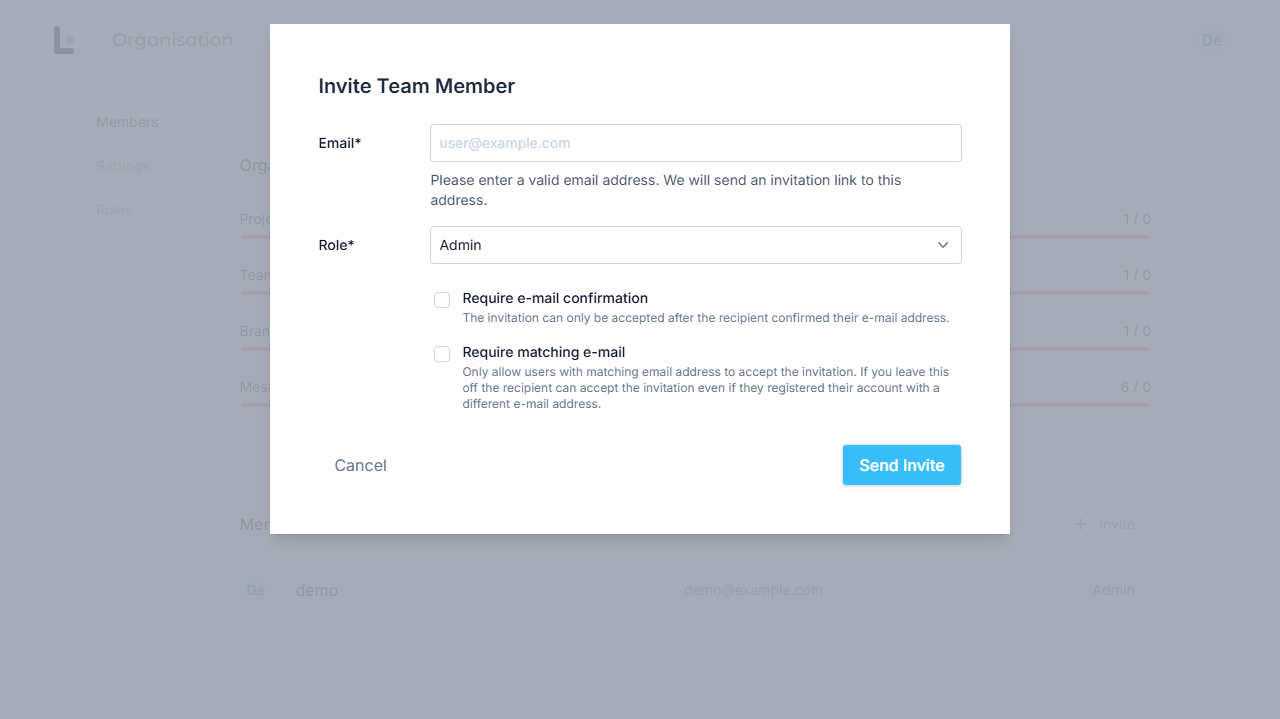This screenshot has width=1280, height=719.
Task: Enable the Require e-mail confirmation checkbox
Action: [442, 300]
